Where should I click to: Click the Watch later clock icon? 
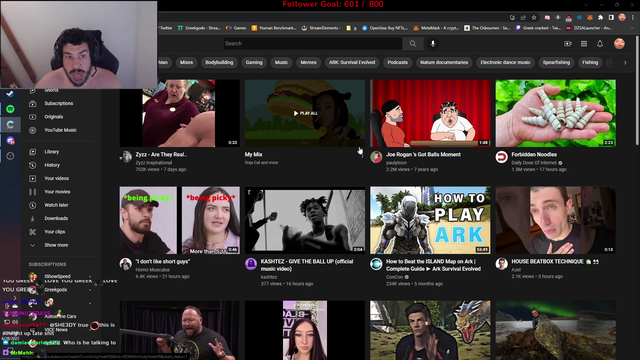[x=33, y=205]
